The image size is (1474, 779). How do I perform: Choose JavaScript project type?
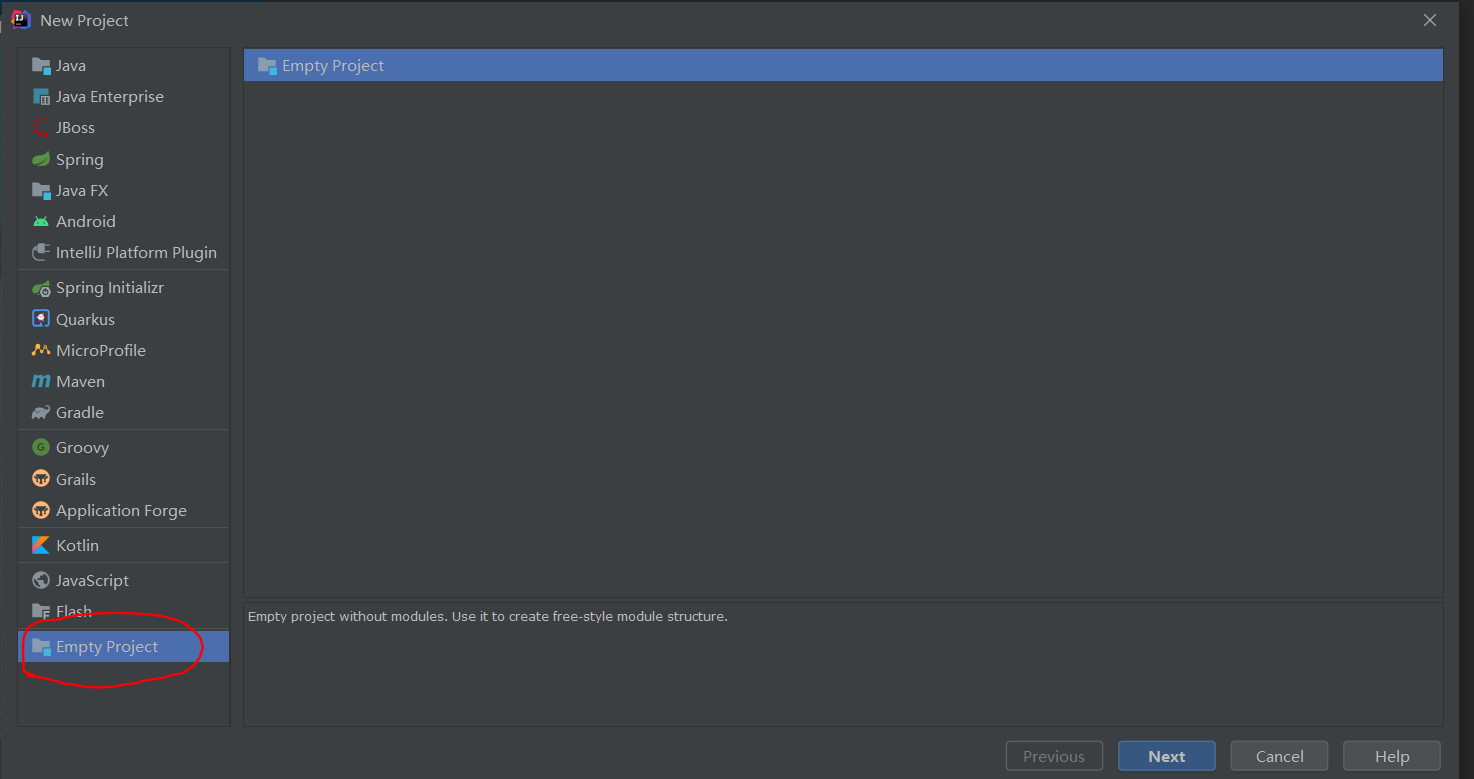(123, 581)
